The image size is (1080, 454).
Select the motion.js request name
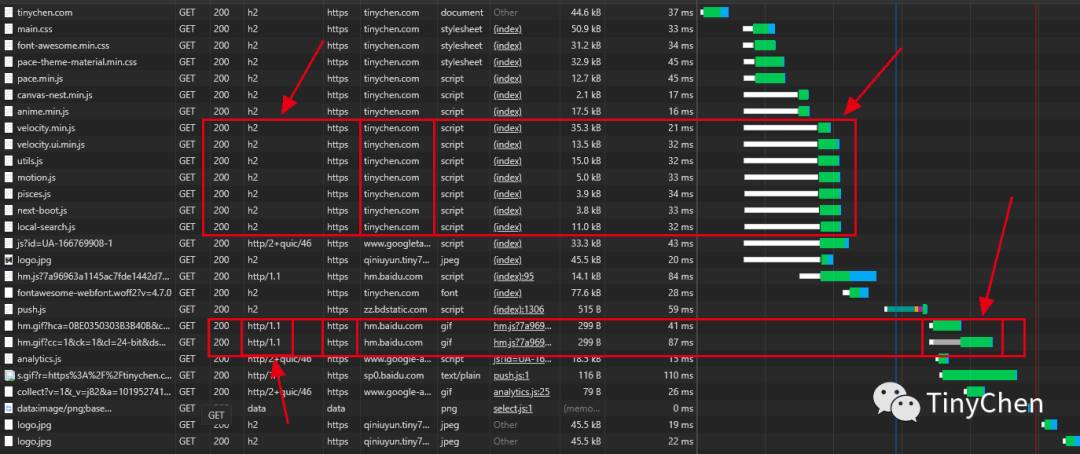tap(37, 177)
